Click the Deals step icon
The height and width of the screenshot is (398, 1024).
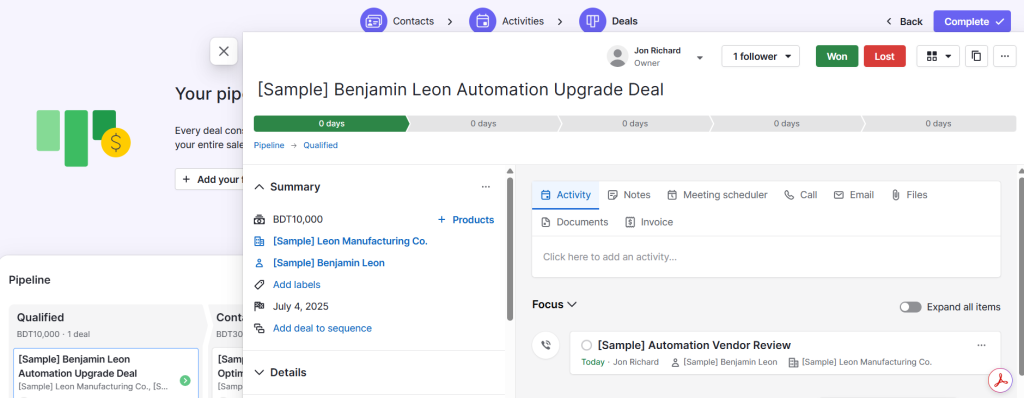592,21
